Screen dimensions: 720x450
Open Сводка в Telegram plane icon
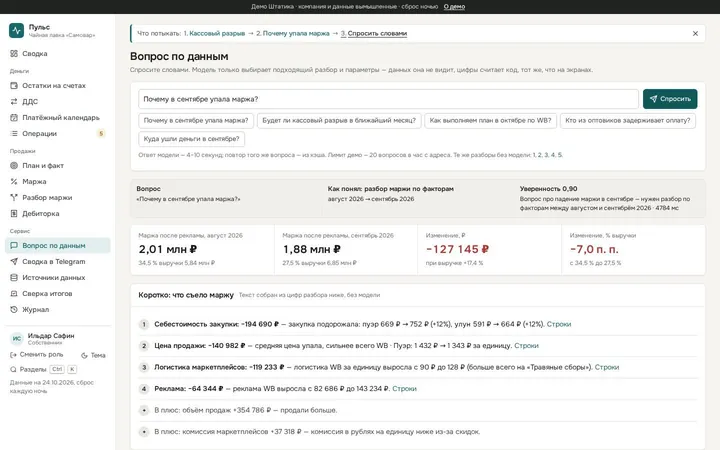click(14, 261)
